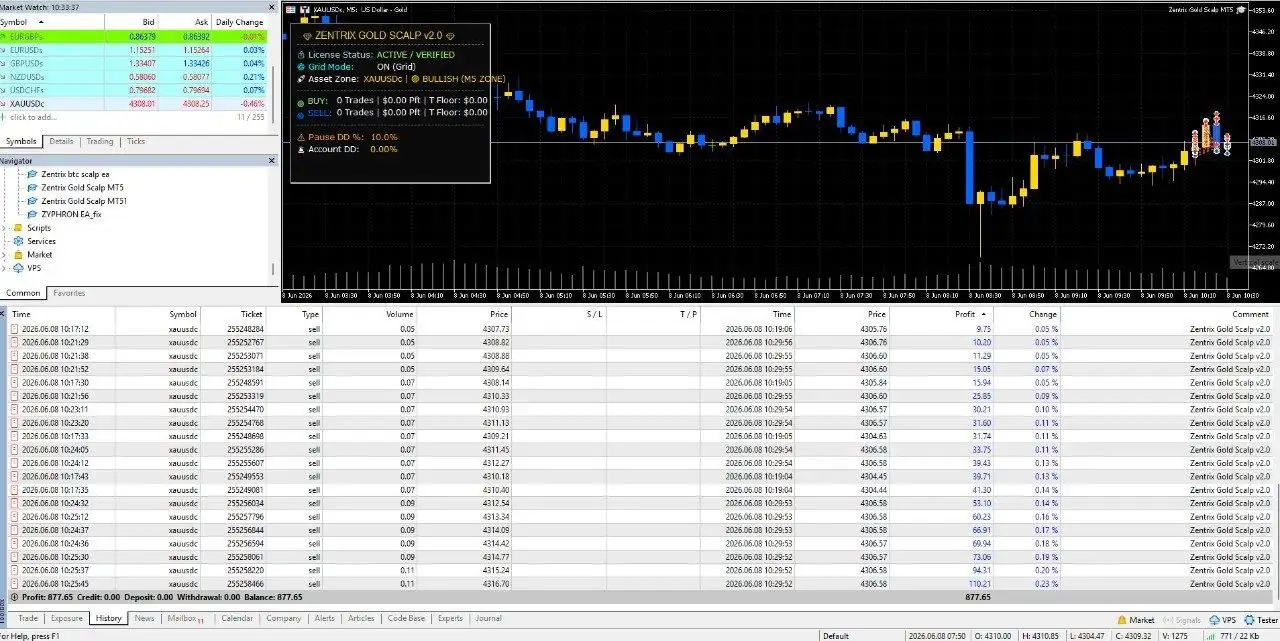
Task: Expand the VPS node in Navigator
Action: [x=6, y=268]
